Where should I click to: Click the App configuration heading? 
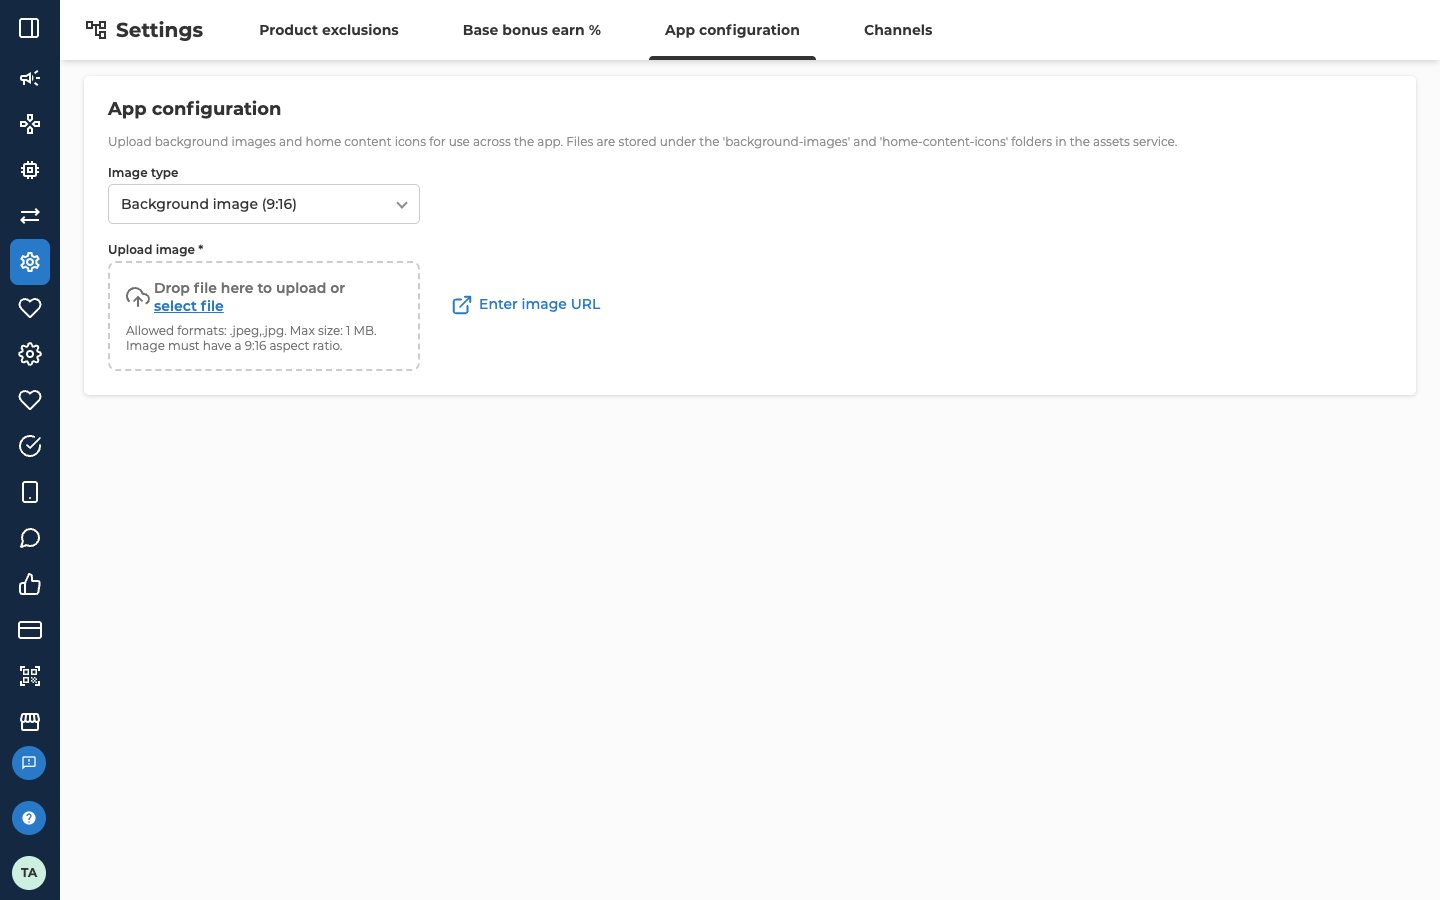pos(195,109)
